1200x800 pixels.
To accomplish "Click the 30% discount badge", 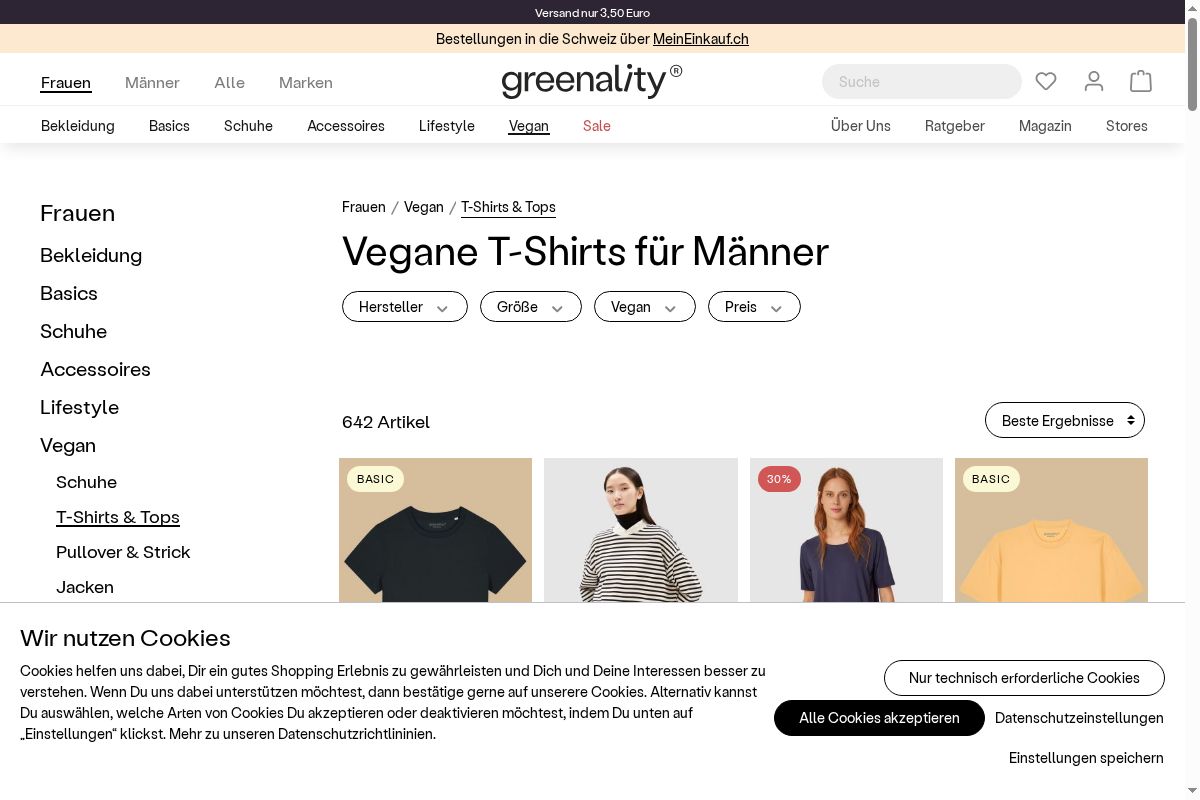I will point(779,479).
